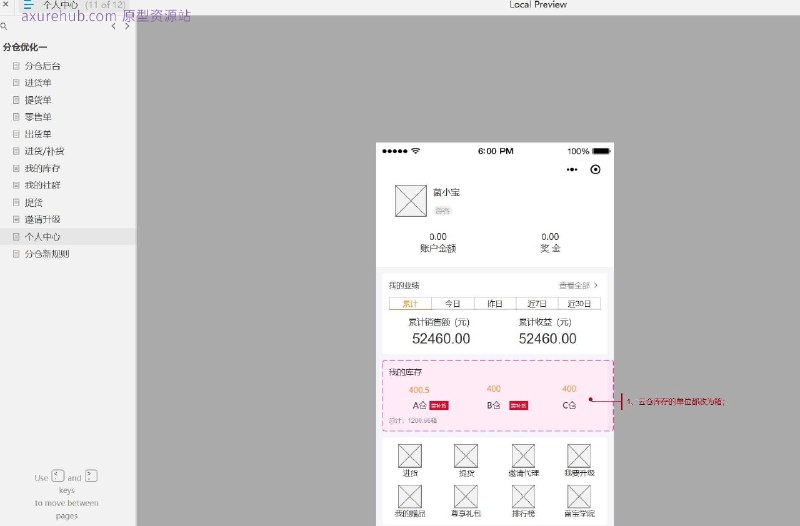Click the red tag beside B仓

(x=518, y=406)
